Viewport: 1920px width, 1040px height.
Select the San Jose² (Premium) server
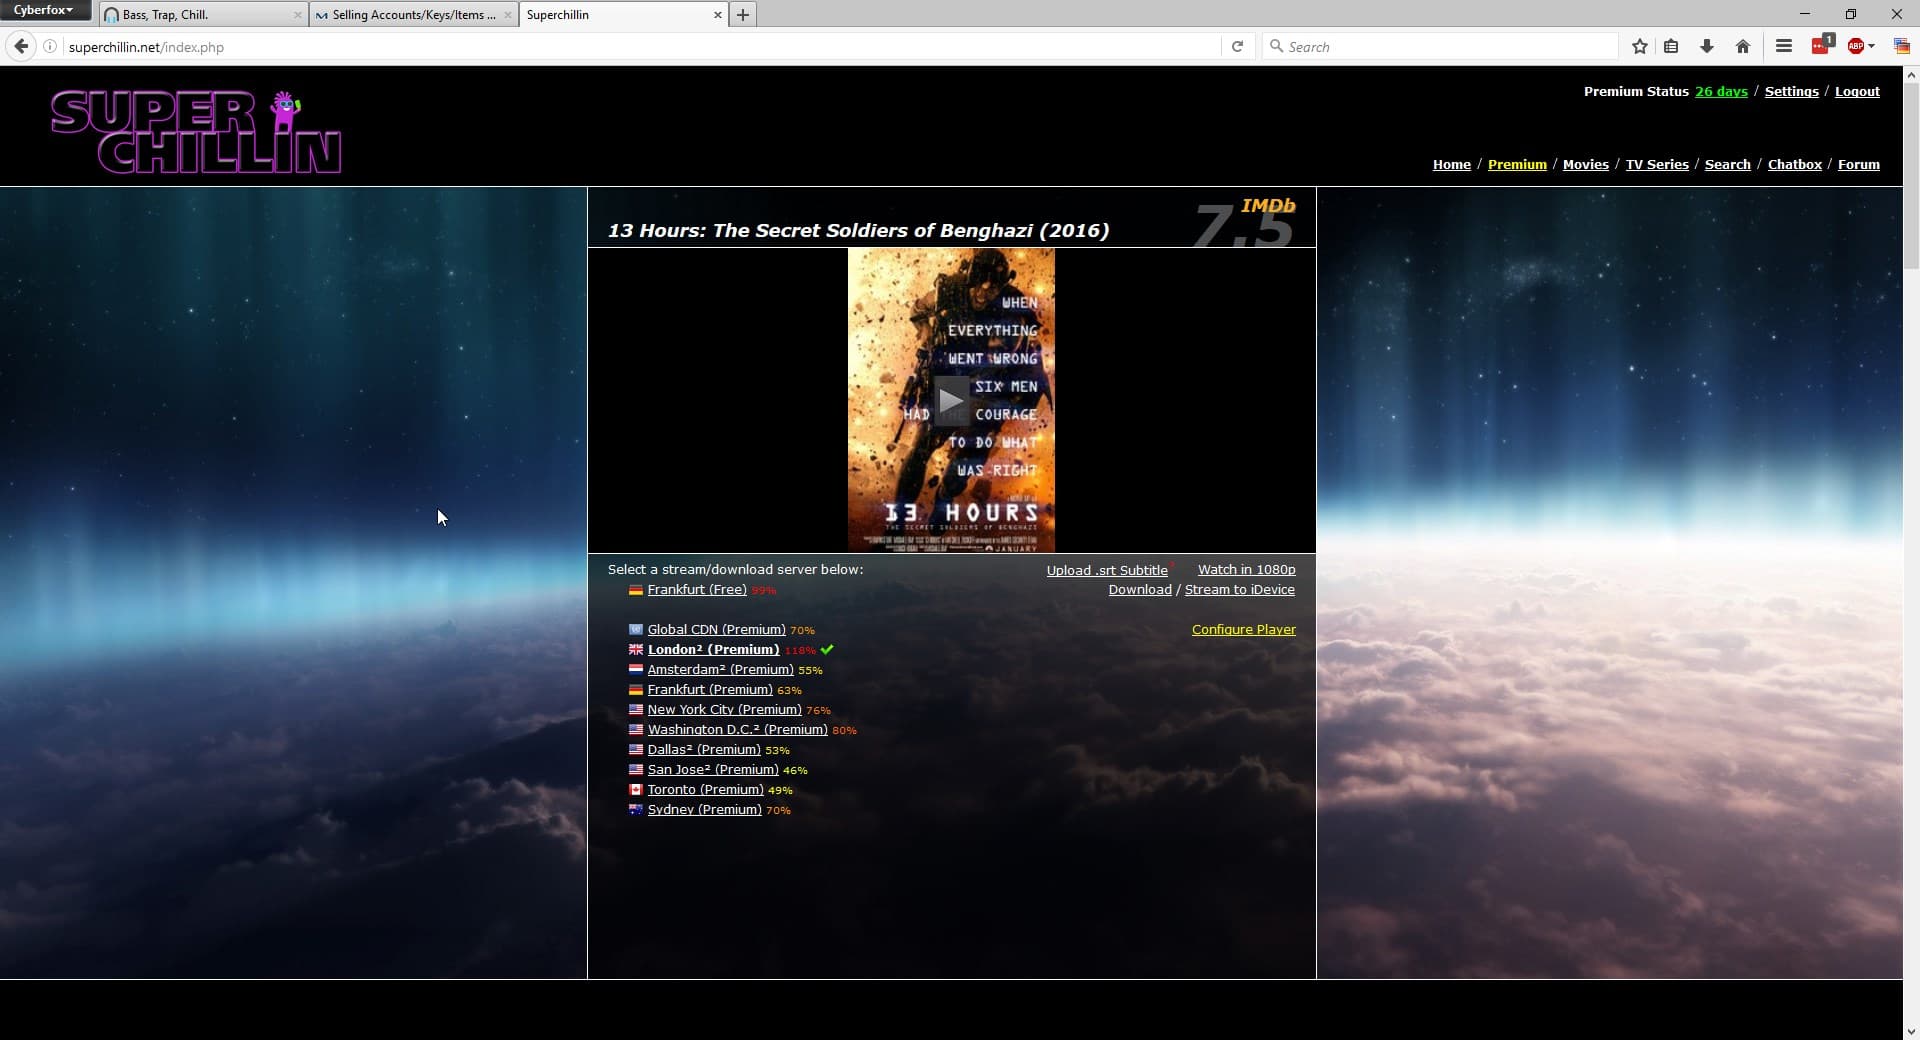(x=712, y=769)
